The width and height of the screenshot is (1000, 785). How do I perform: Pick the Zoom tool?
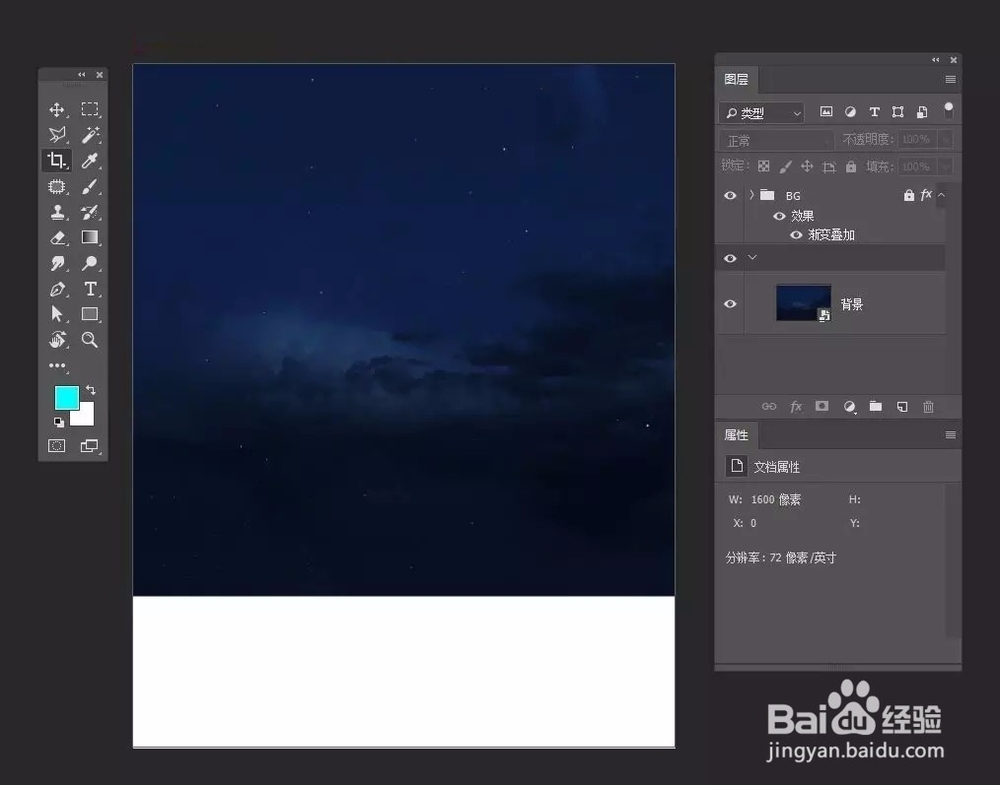[x=90, y=340]
